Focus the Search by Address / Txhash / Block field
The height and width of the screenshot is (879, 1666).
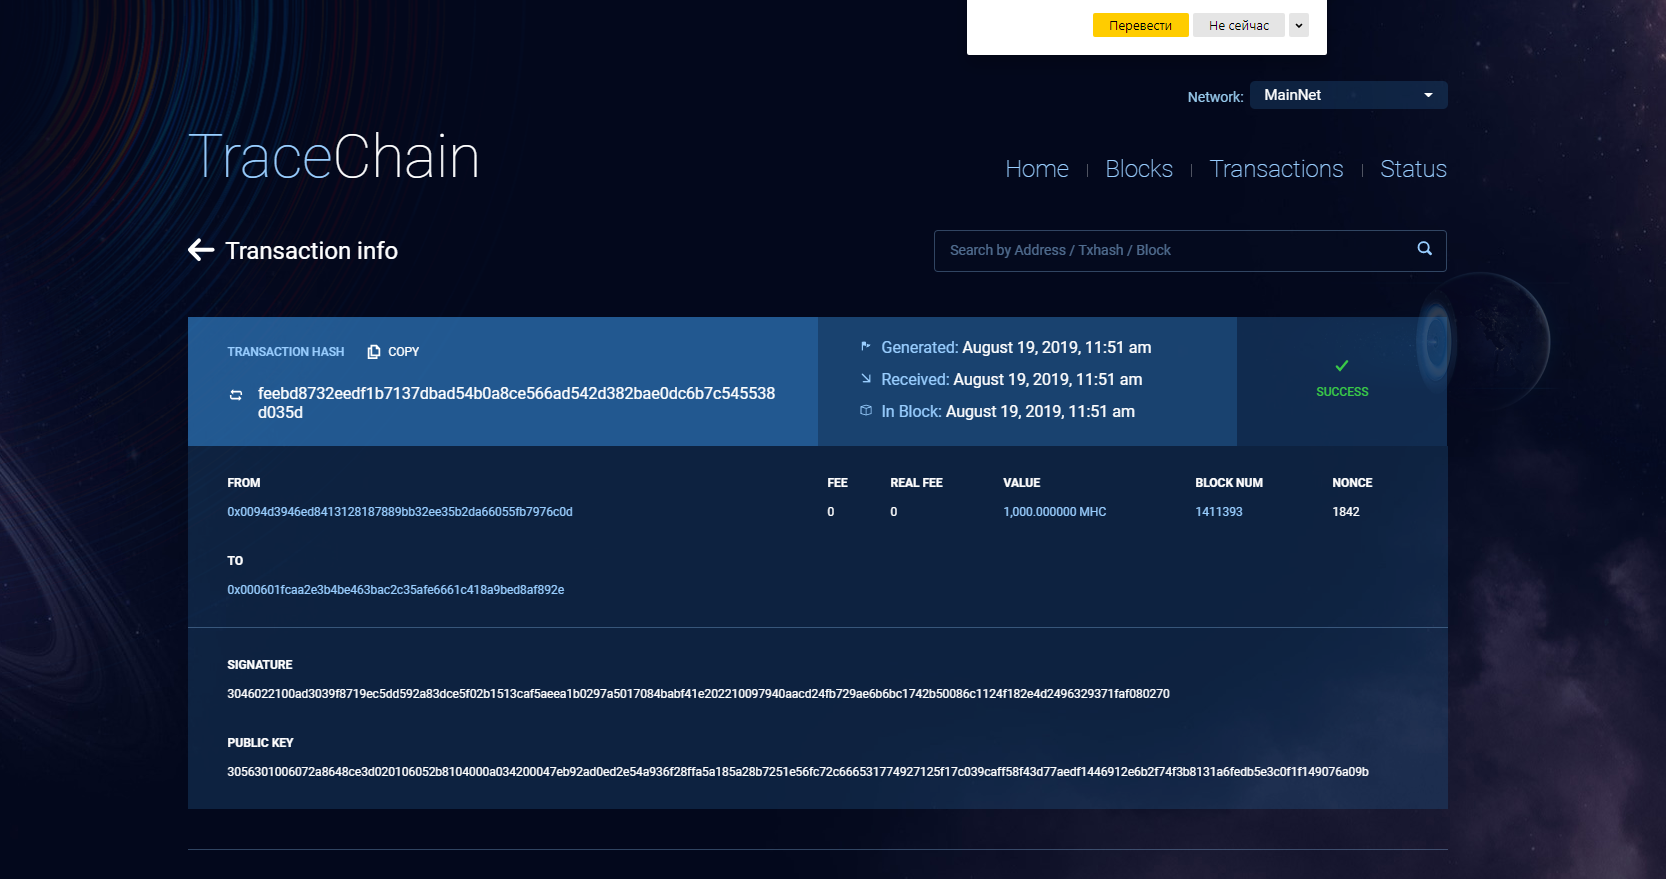(1190, 251)
